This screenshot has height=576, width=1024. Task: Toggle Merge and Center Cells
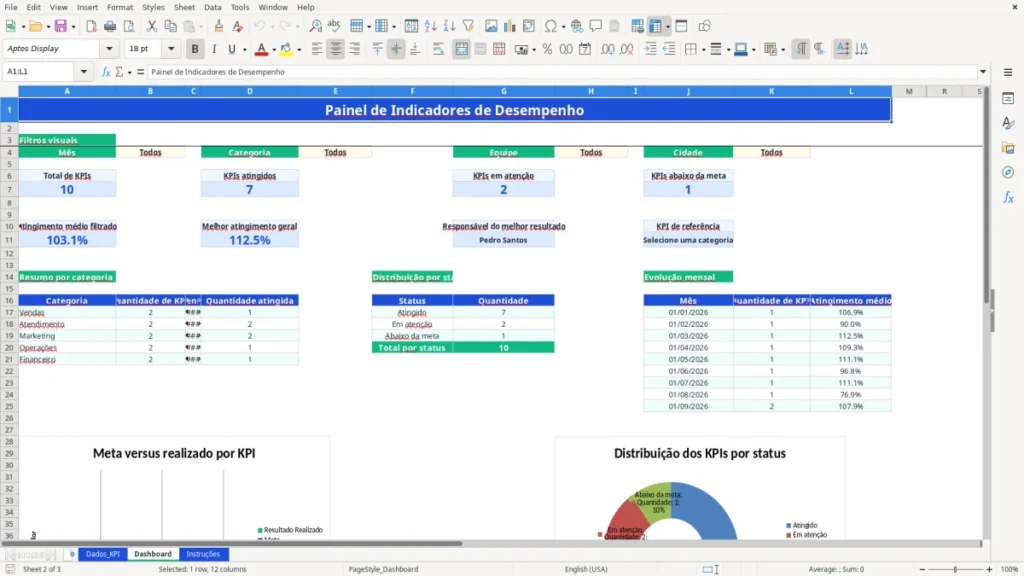pyautogui.click(x=461, y=49)
